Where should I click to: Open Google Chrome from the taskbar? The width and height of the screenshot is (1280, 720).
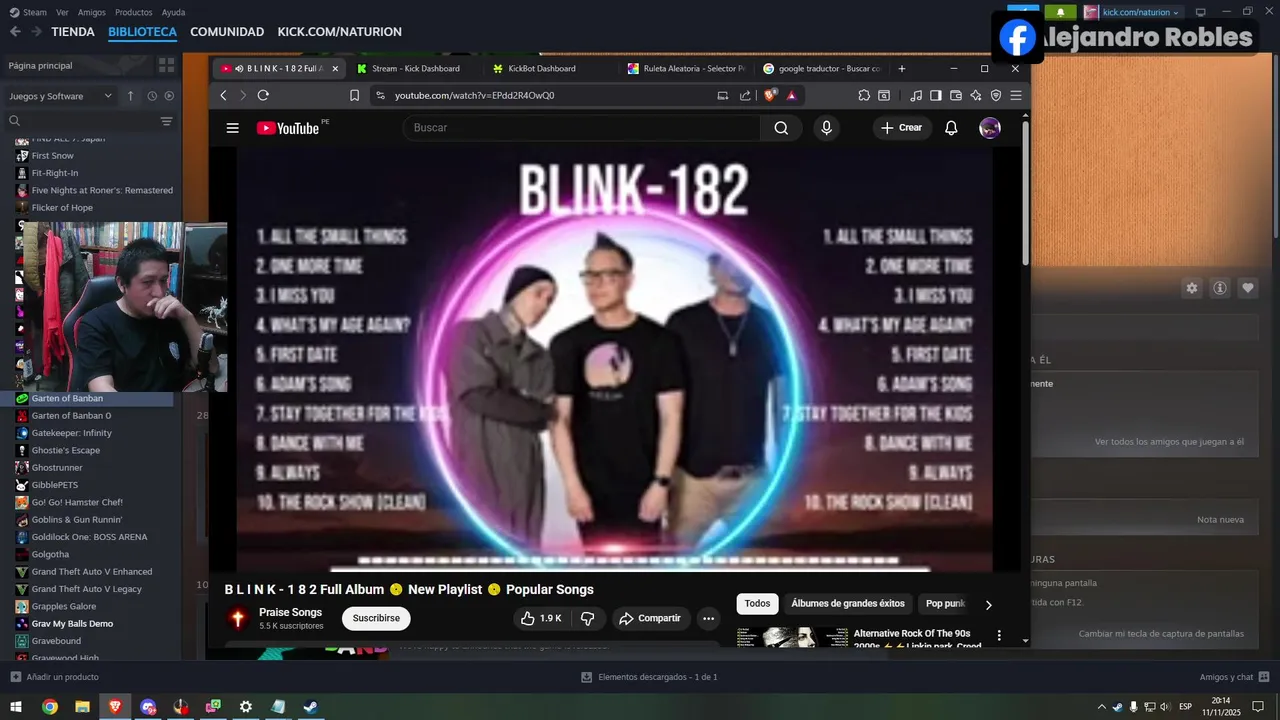click(49, 706)
